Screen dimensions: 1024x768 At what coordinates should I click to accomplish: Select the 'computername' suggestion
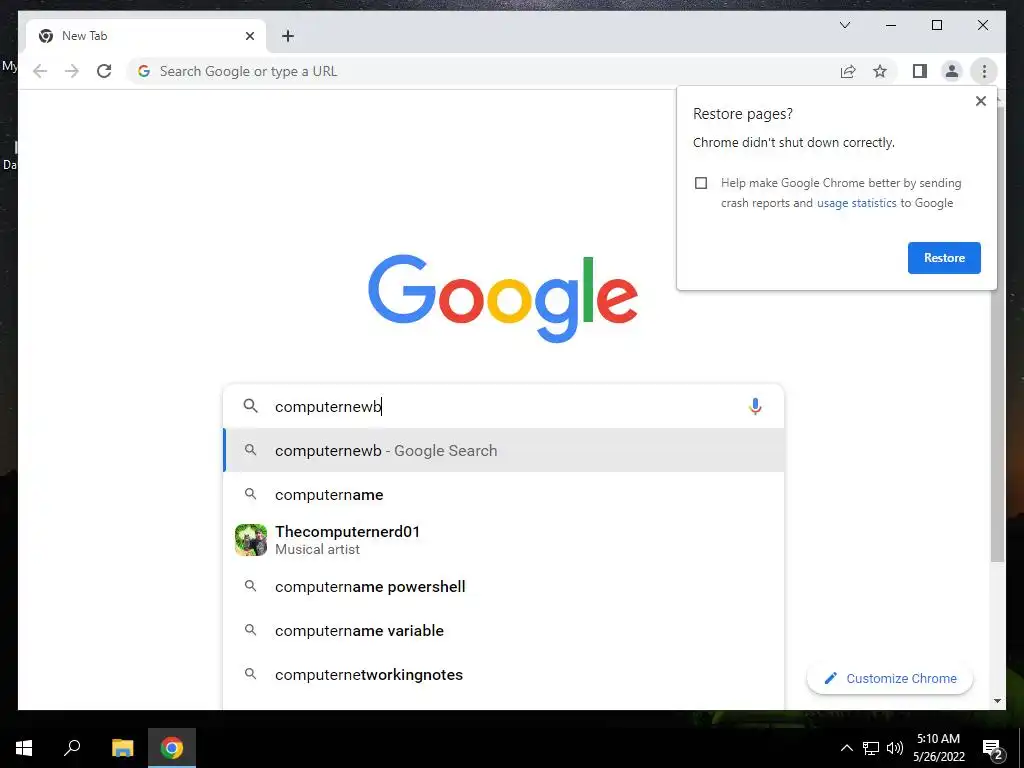click(x=503, y=495)
